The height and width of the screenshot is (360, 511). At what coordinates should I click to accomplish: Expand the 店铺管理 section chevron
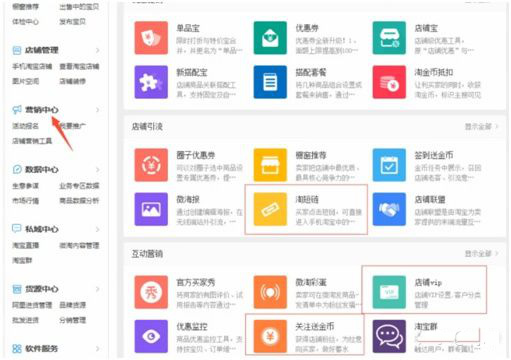coord(98,50)
